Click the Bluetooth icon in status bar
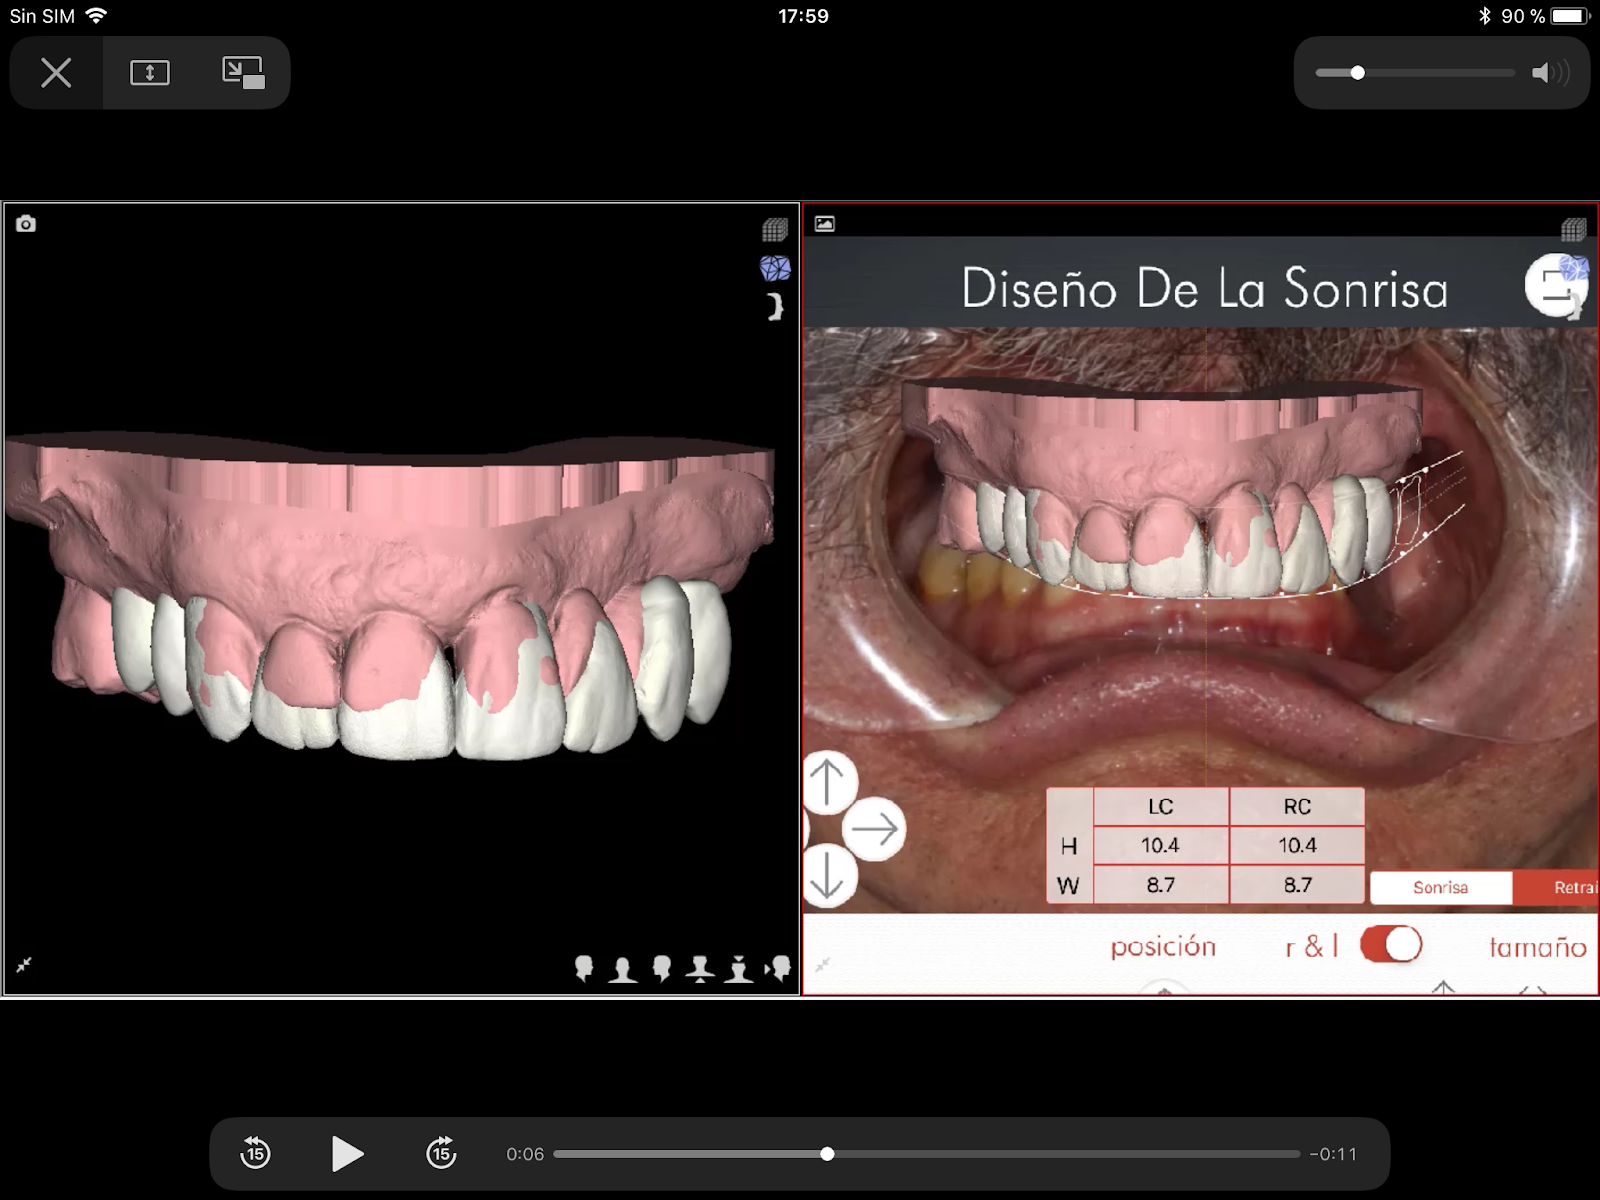This screenshot has width=1600, height=1200. (x=1485, y=16)
